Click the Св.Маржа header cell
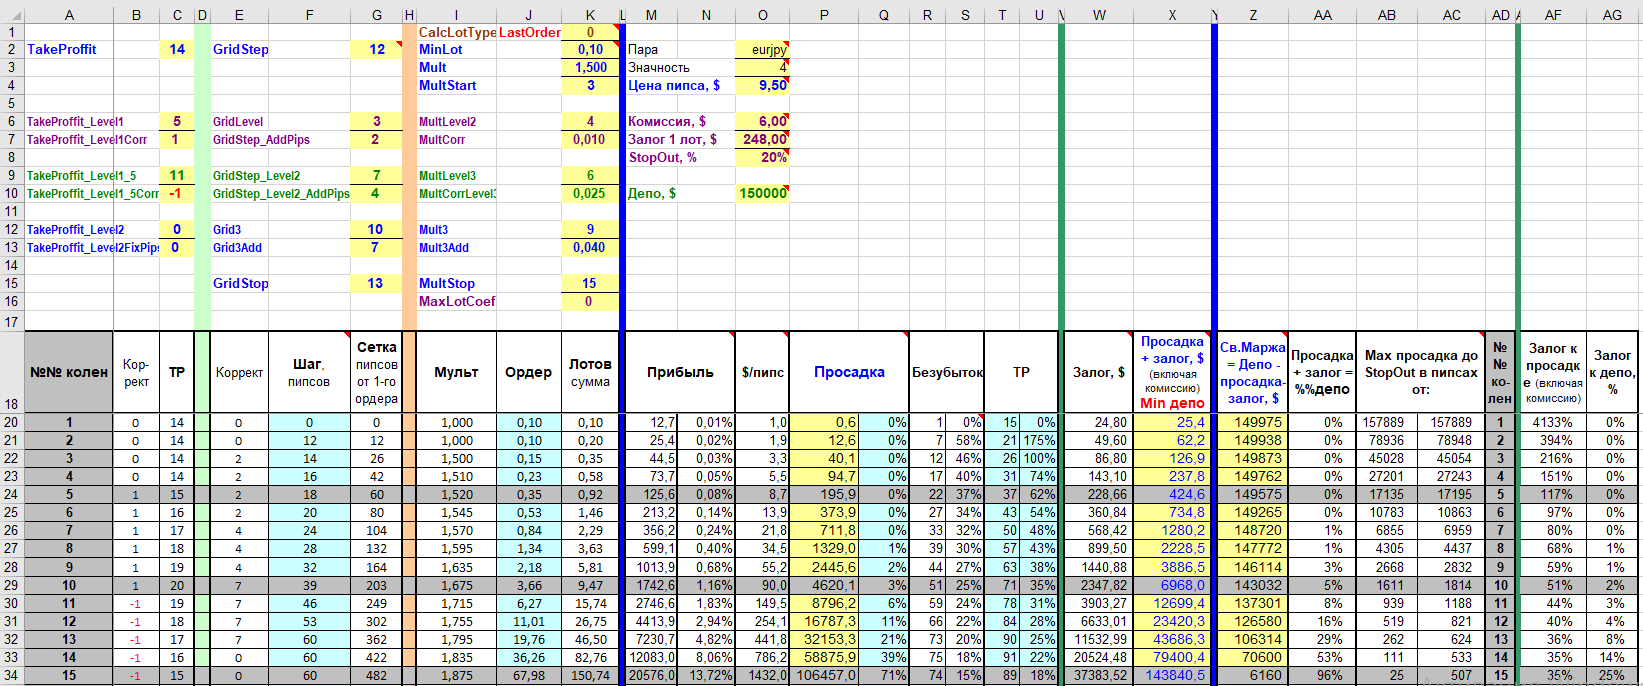 click(x=1252, y=372)
